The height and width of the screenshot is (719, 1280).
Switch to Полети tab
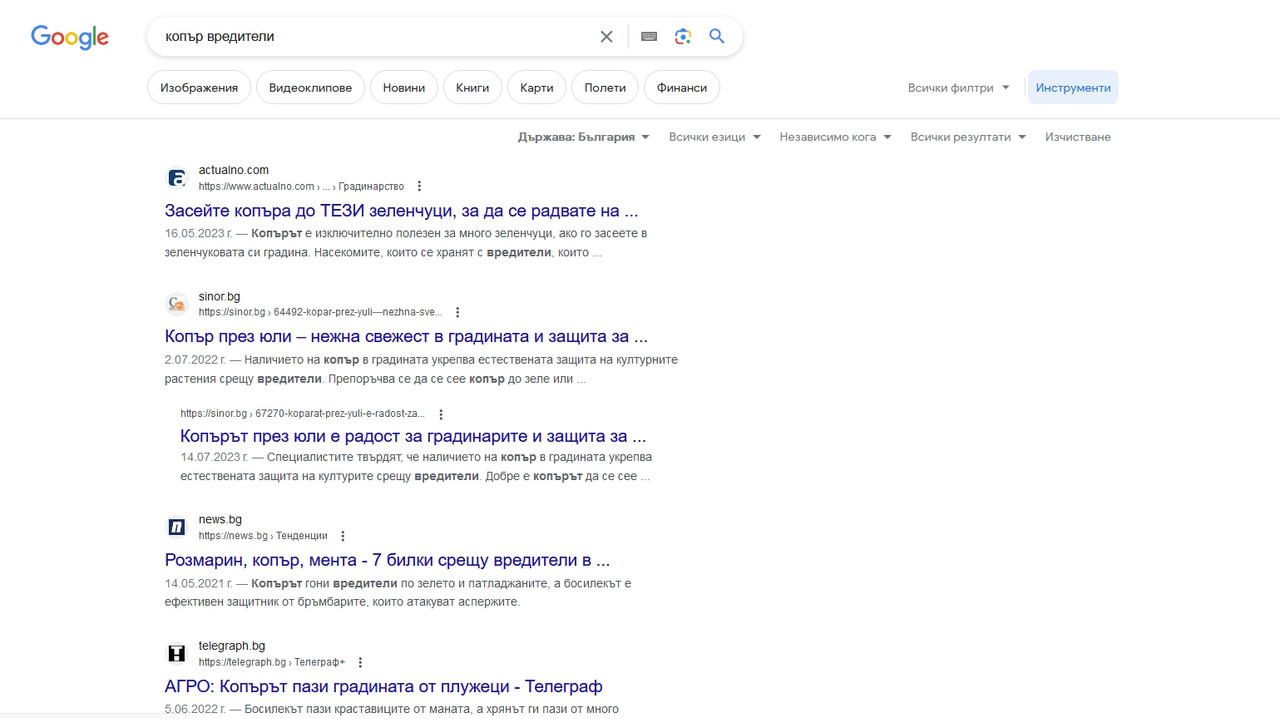[605, 88]
